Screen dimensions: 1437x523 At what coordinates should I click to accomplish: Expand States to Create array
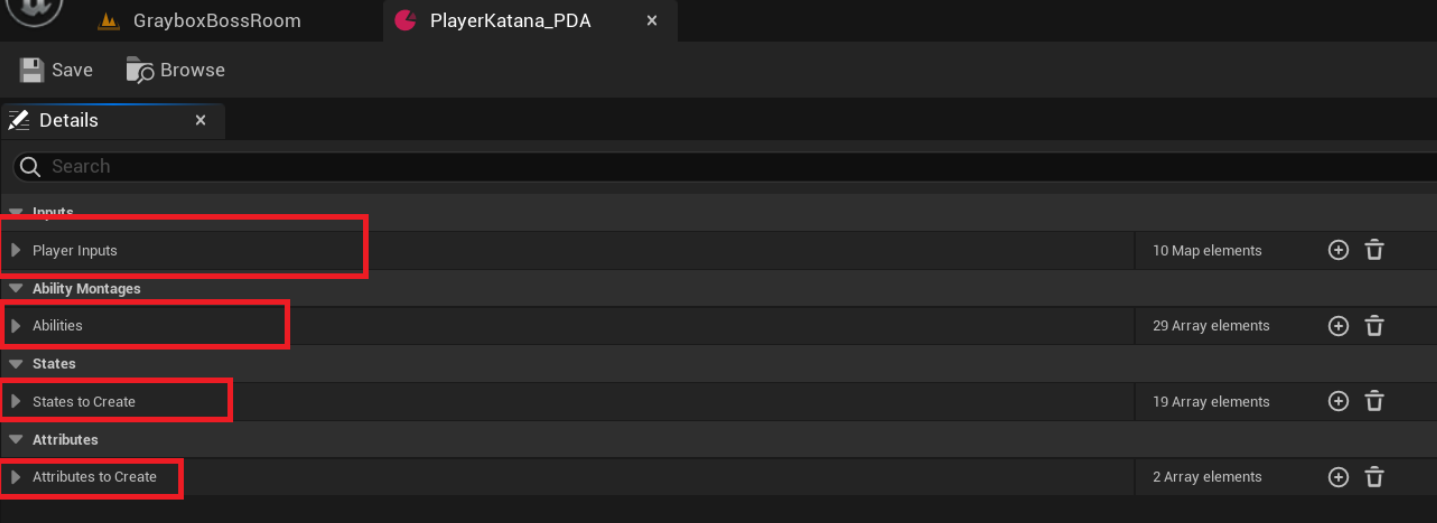[x=16, y=401]
